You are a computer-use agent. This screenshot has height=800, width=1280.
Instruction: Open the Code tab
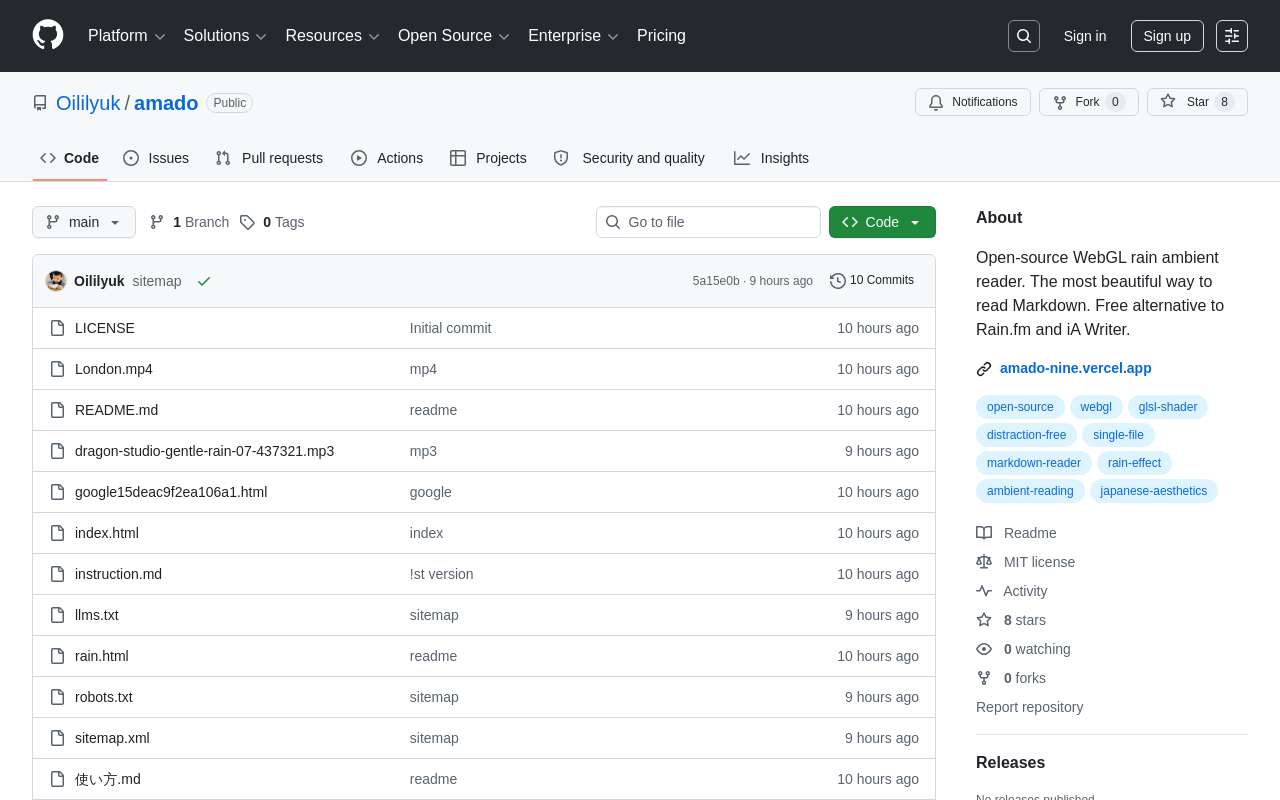pyautogui.click(x=70, y=158)
